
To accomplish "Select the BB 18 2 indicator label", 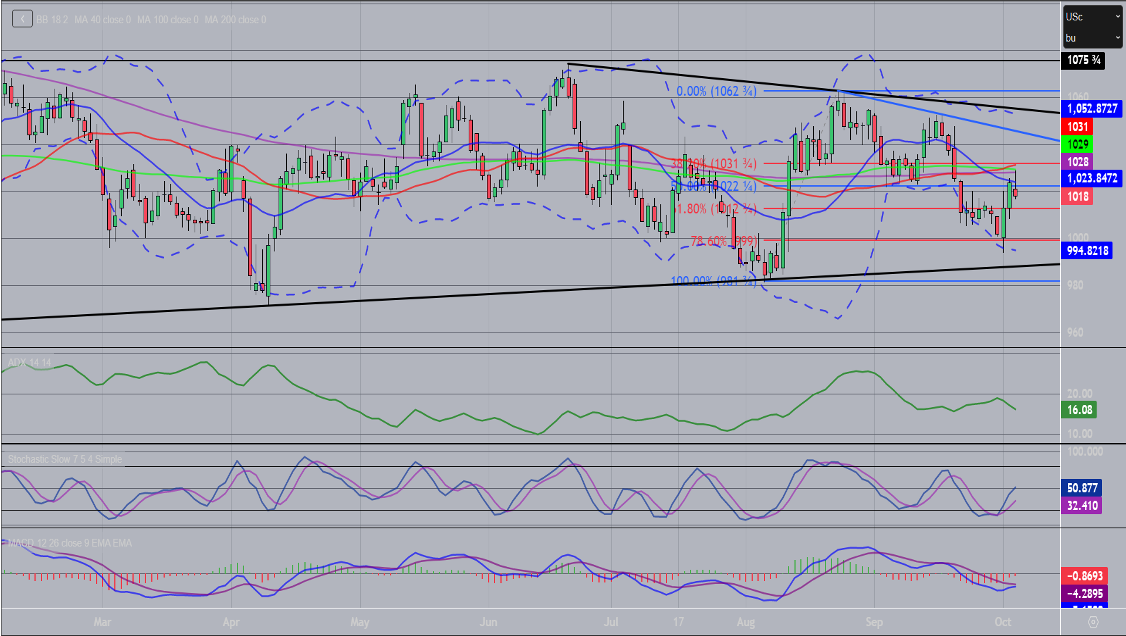I will 54,19.
